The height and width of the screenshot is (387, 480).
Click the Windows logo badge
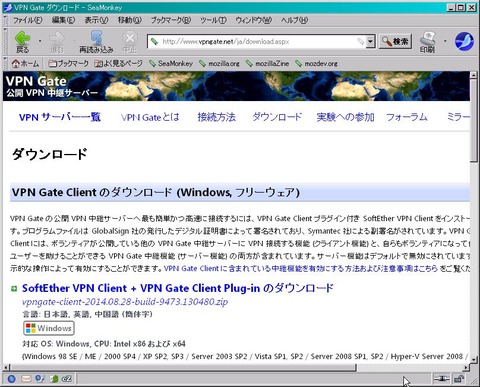[49, 328]
